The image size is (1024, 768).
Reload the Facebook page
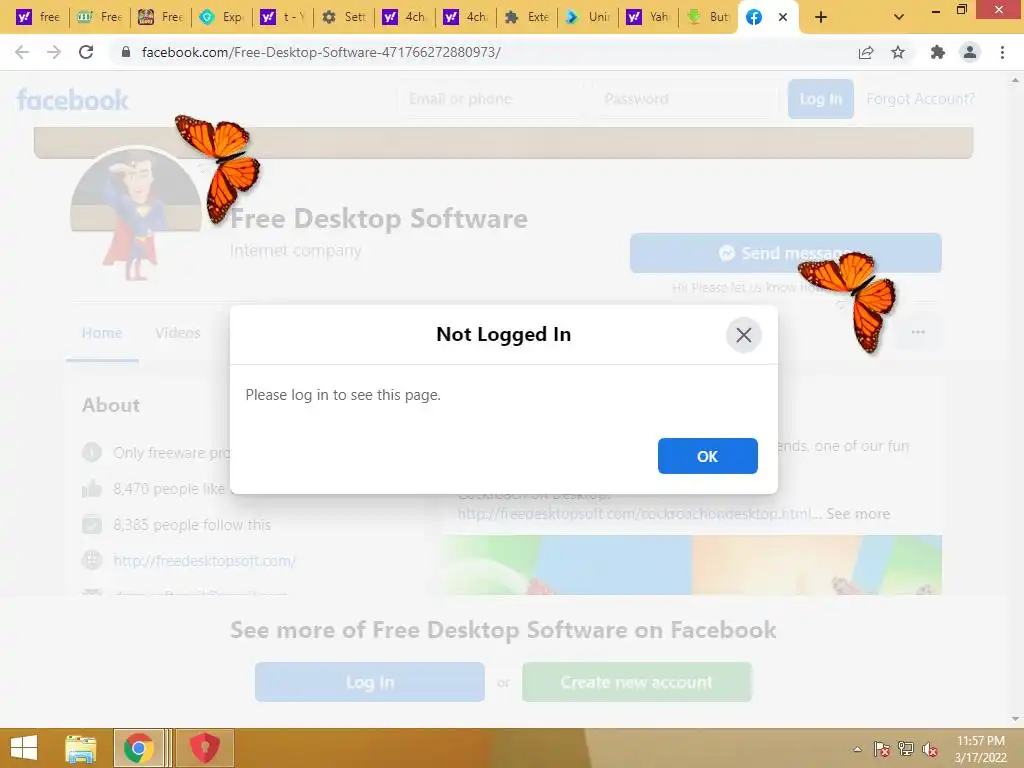[86, 52]
